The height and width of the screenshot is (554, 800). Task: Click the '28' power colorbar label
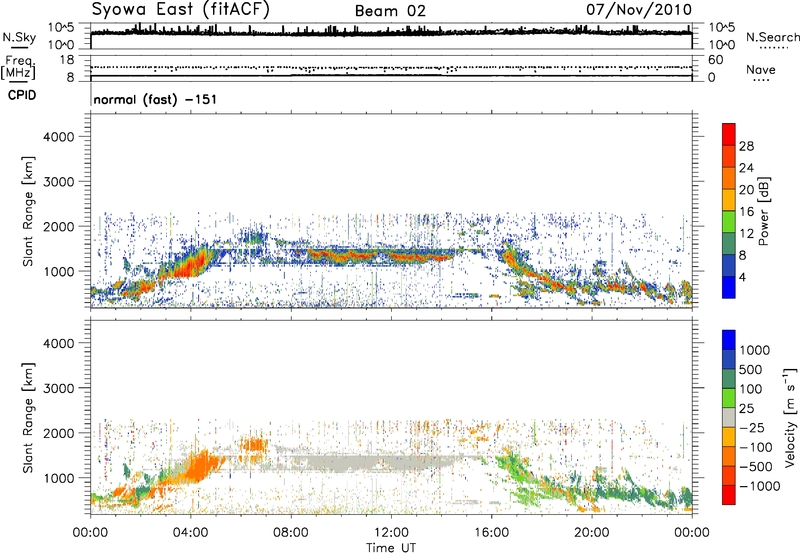tap(746, 146)
